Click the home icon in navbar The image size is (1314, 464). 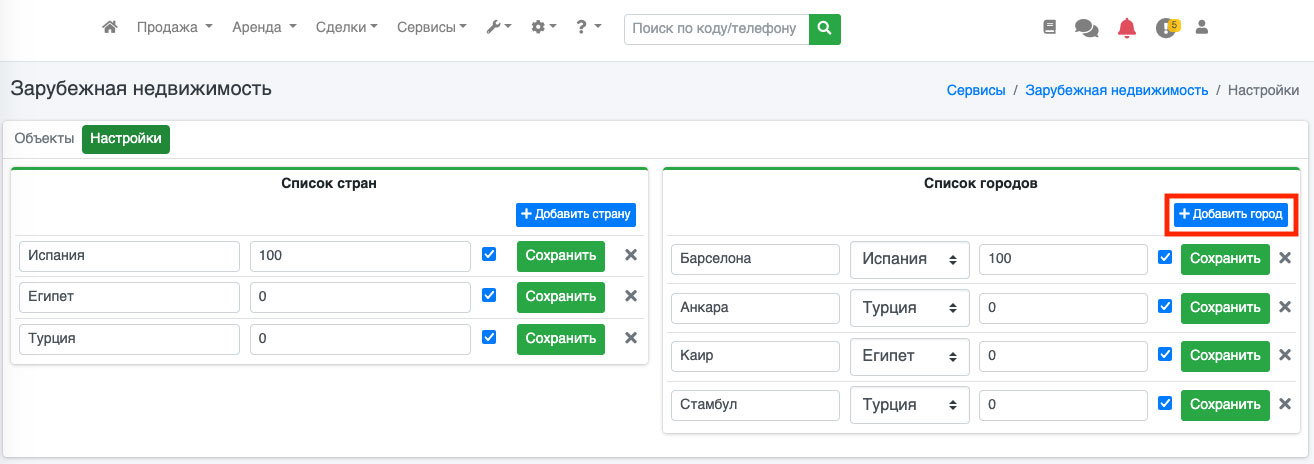point(110,28)
